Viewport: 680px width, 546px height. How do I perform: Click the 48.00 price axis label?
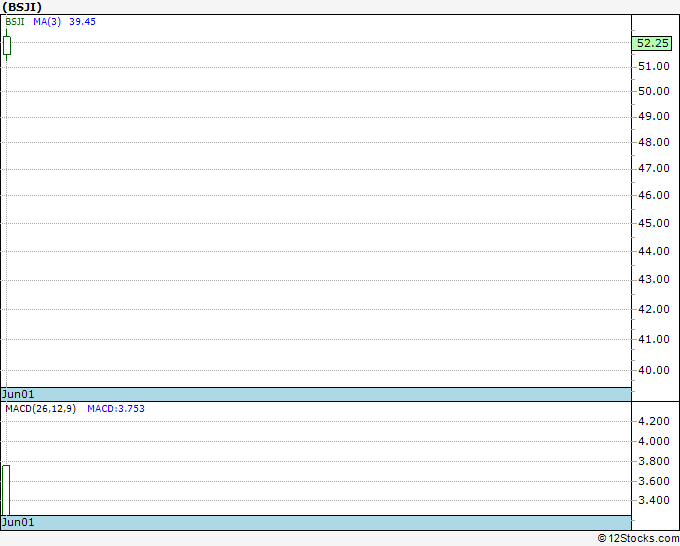[x=654, y=142]
